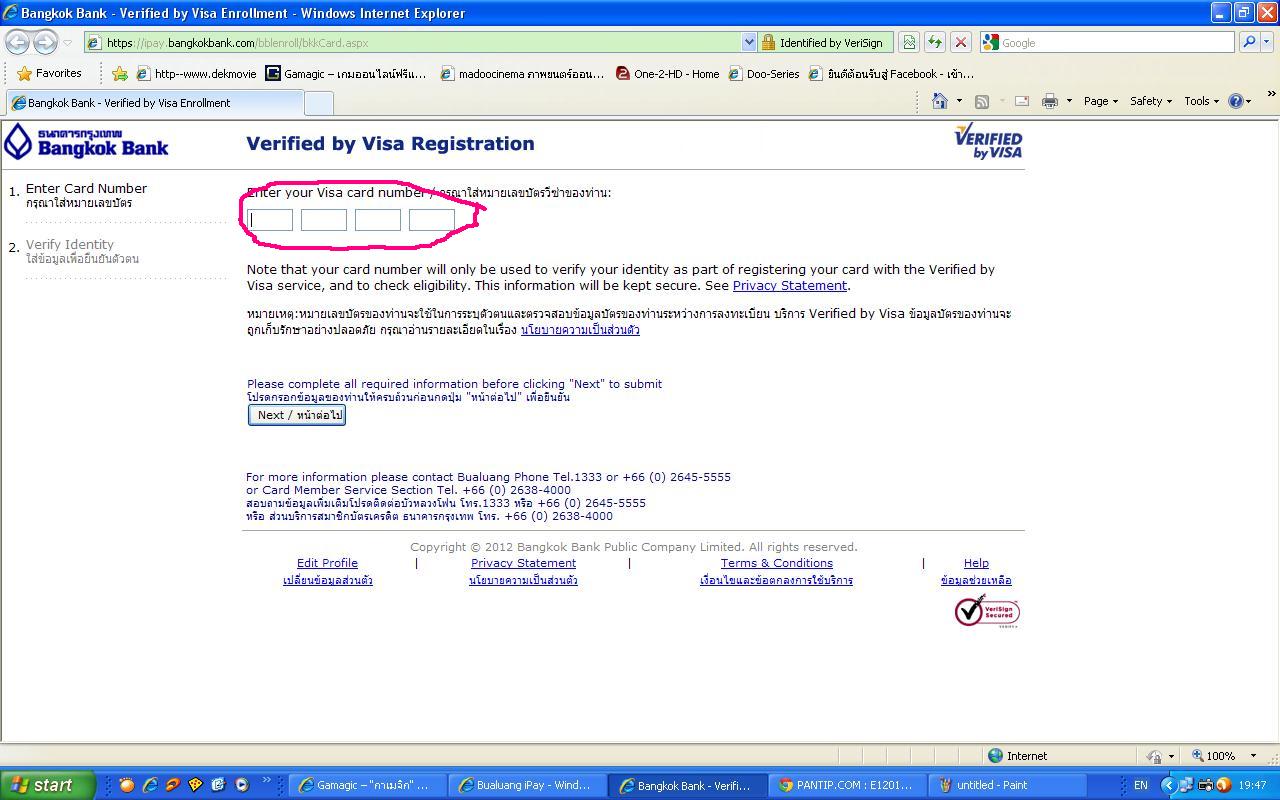Click the EN language indicator
Viewport: 1280px width, 800px height.
pyautogui.click(x=1140, y=785)
